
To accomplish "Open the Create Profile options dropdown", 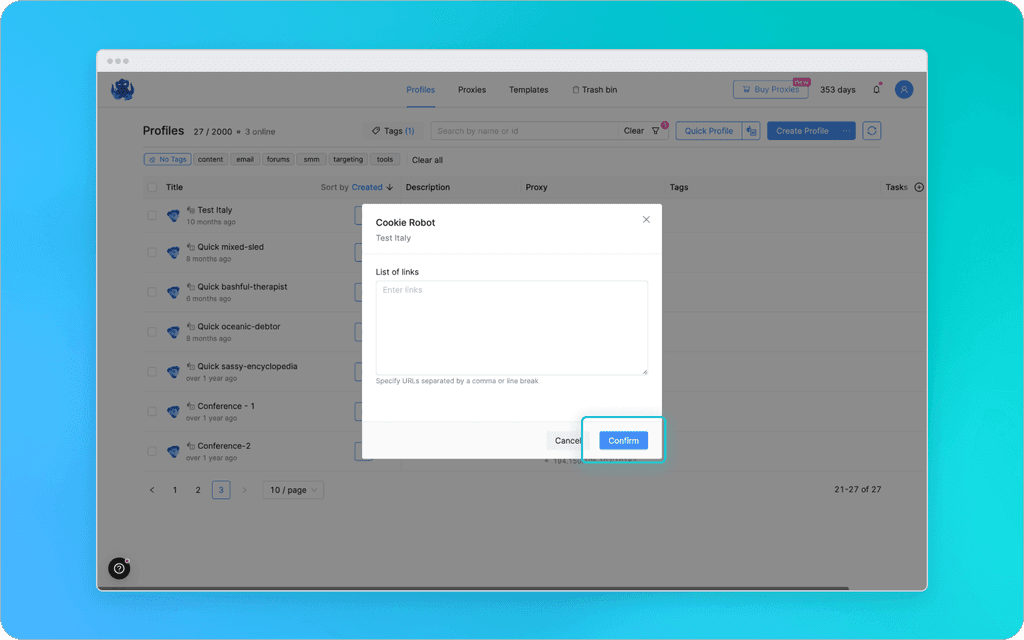I will (x=845, y=131).
